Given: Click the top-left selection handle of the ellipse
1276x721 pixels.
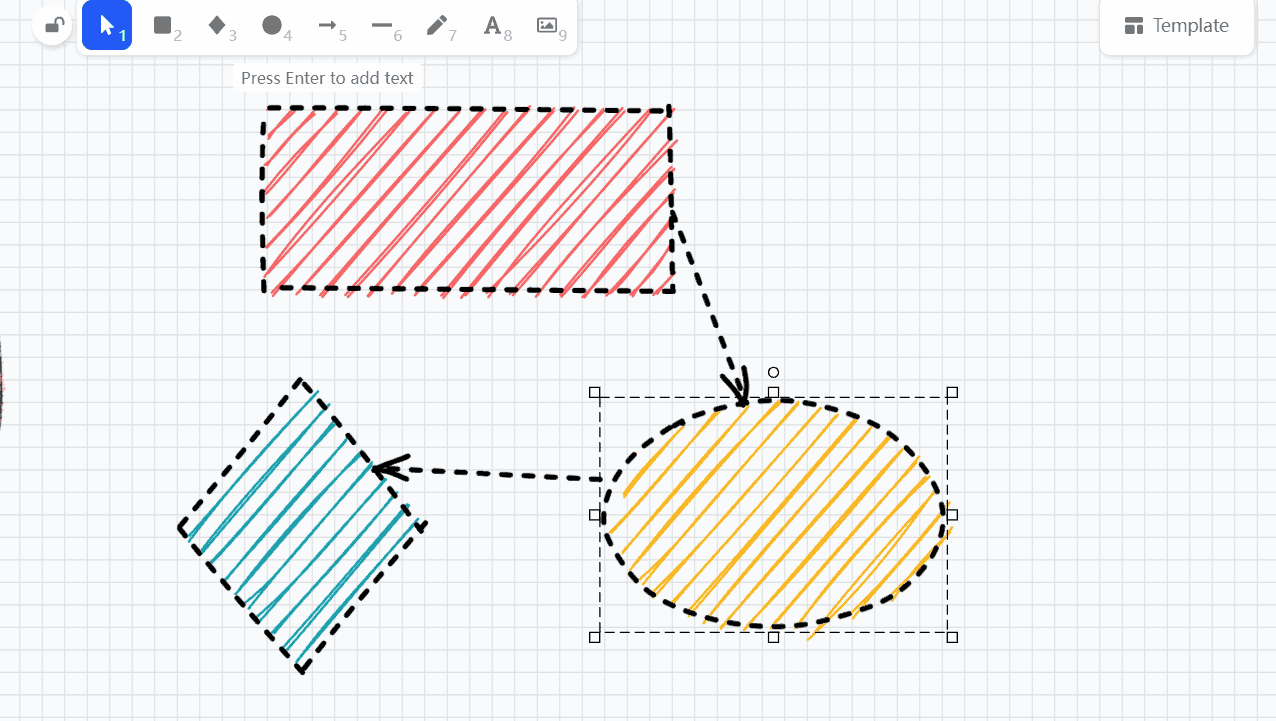Looking at the screenshot, I should (595, 392).
